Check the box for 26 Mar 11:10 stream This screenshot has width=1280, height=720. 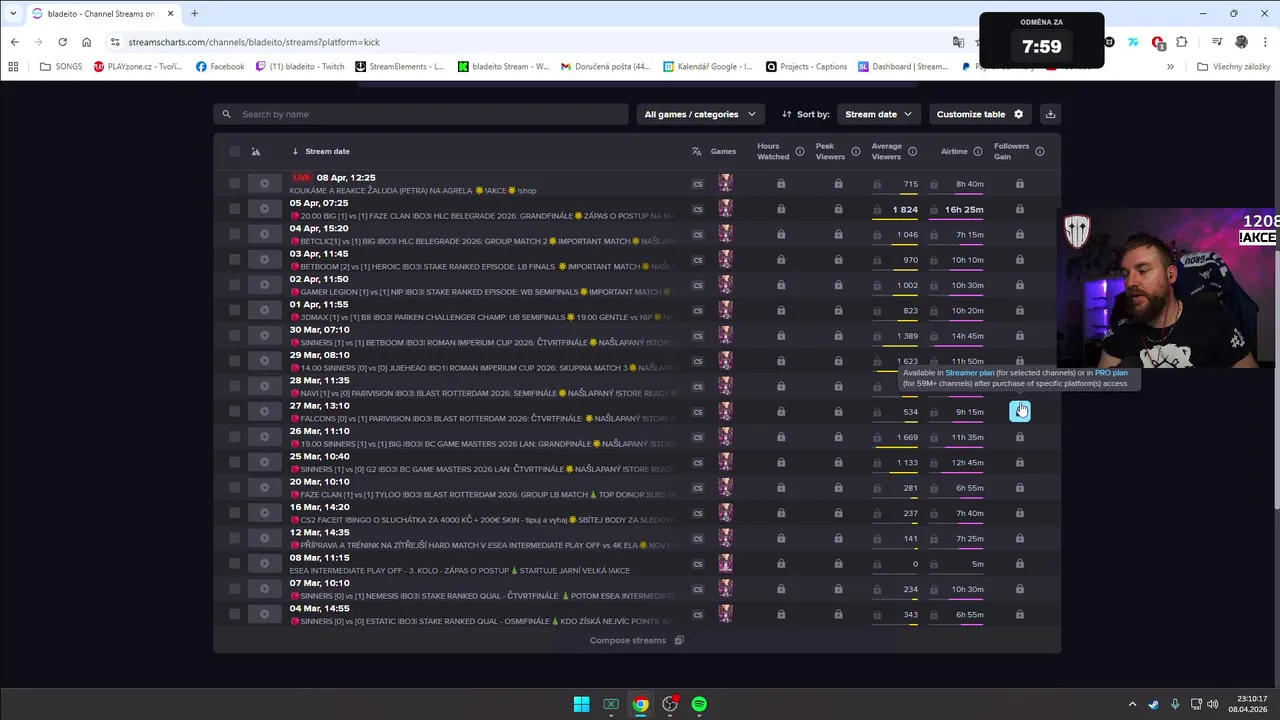[x=234, y=437]
